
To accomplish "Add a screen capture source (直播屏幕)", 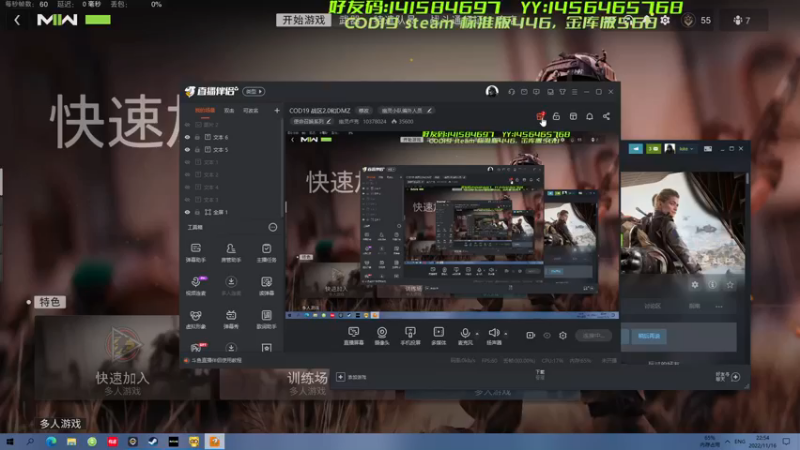I will click(x=353, y=336).
